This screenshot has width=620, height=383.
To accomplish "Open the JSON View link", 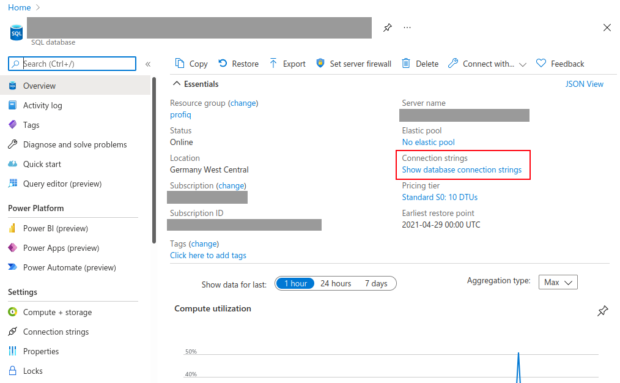I will click(584, 84).
